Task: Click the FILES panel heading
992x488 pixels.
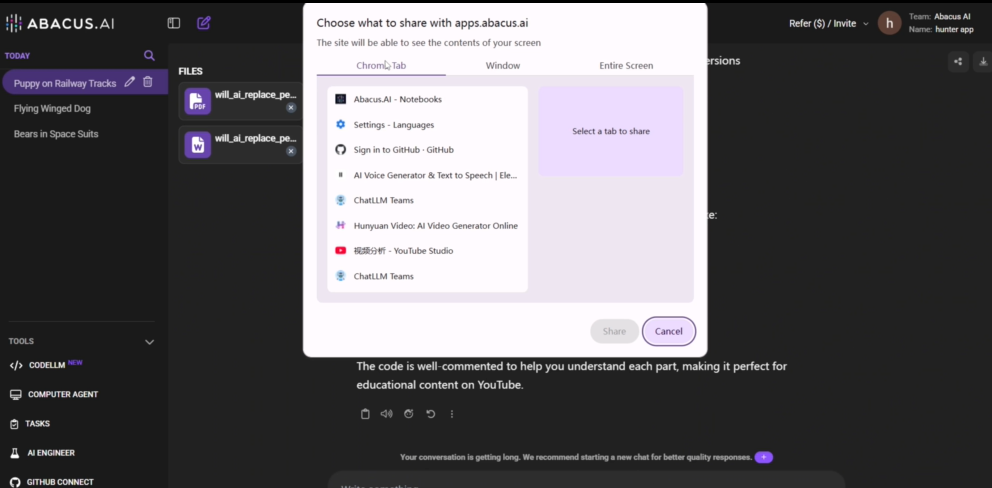Action: (190, 72)
